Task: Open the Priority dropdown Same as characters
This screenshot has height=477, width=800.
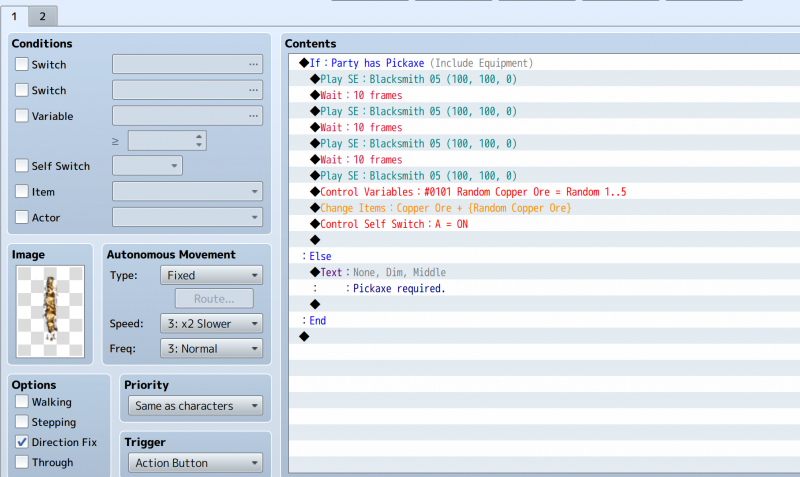Action: (195, 406)
